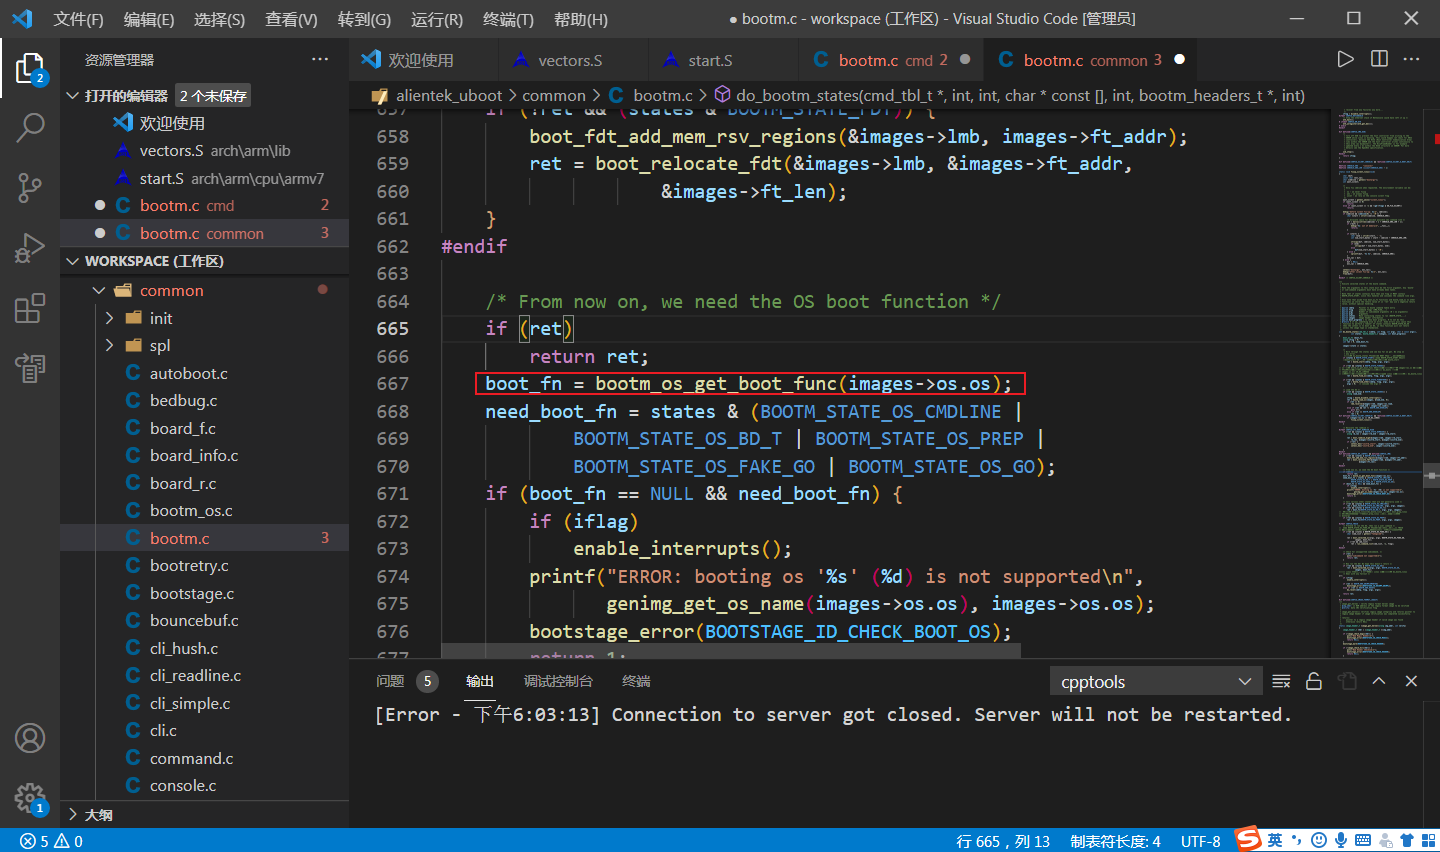Clear the output panel list icon
1440x852 pixels.
pyautogui.click(x=1281, y=681)
